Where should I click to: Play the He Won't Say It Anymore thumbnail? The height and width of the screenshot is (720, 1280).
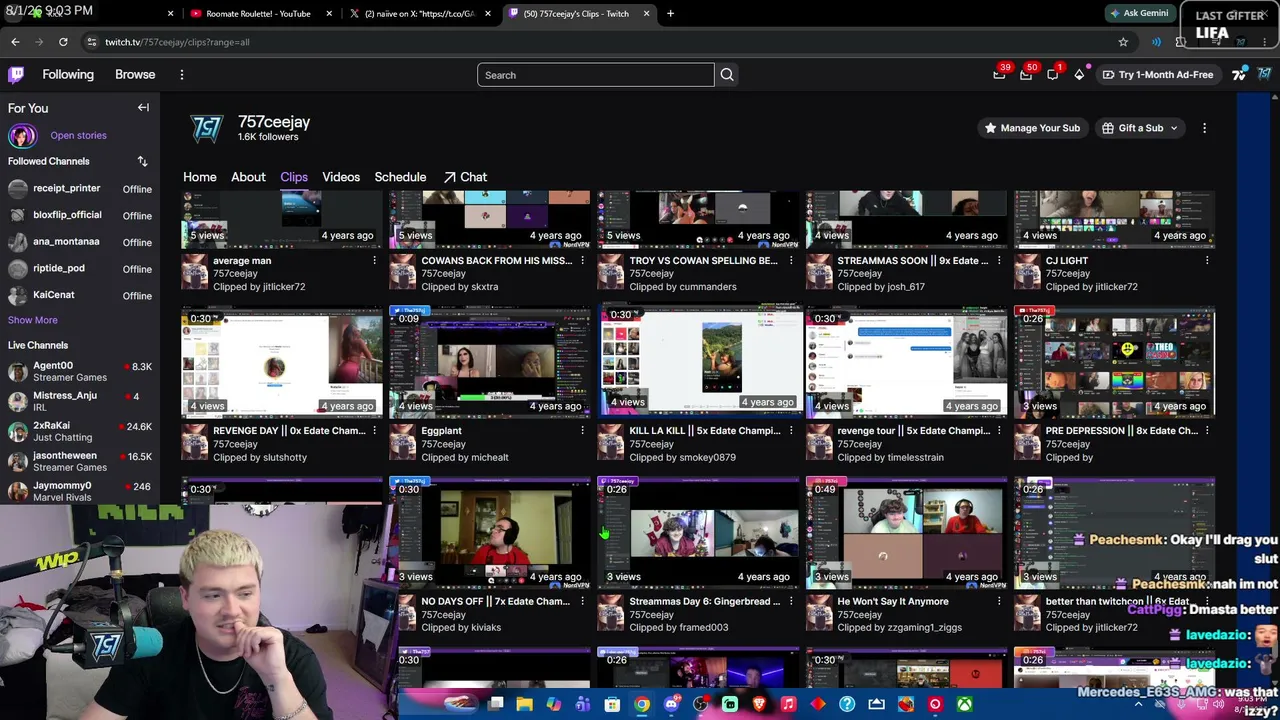coord(907,533)
